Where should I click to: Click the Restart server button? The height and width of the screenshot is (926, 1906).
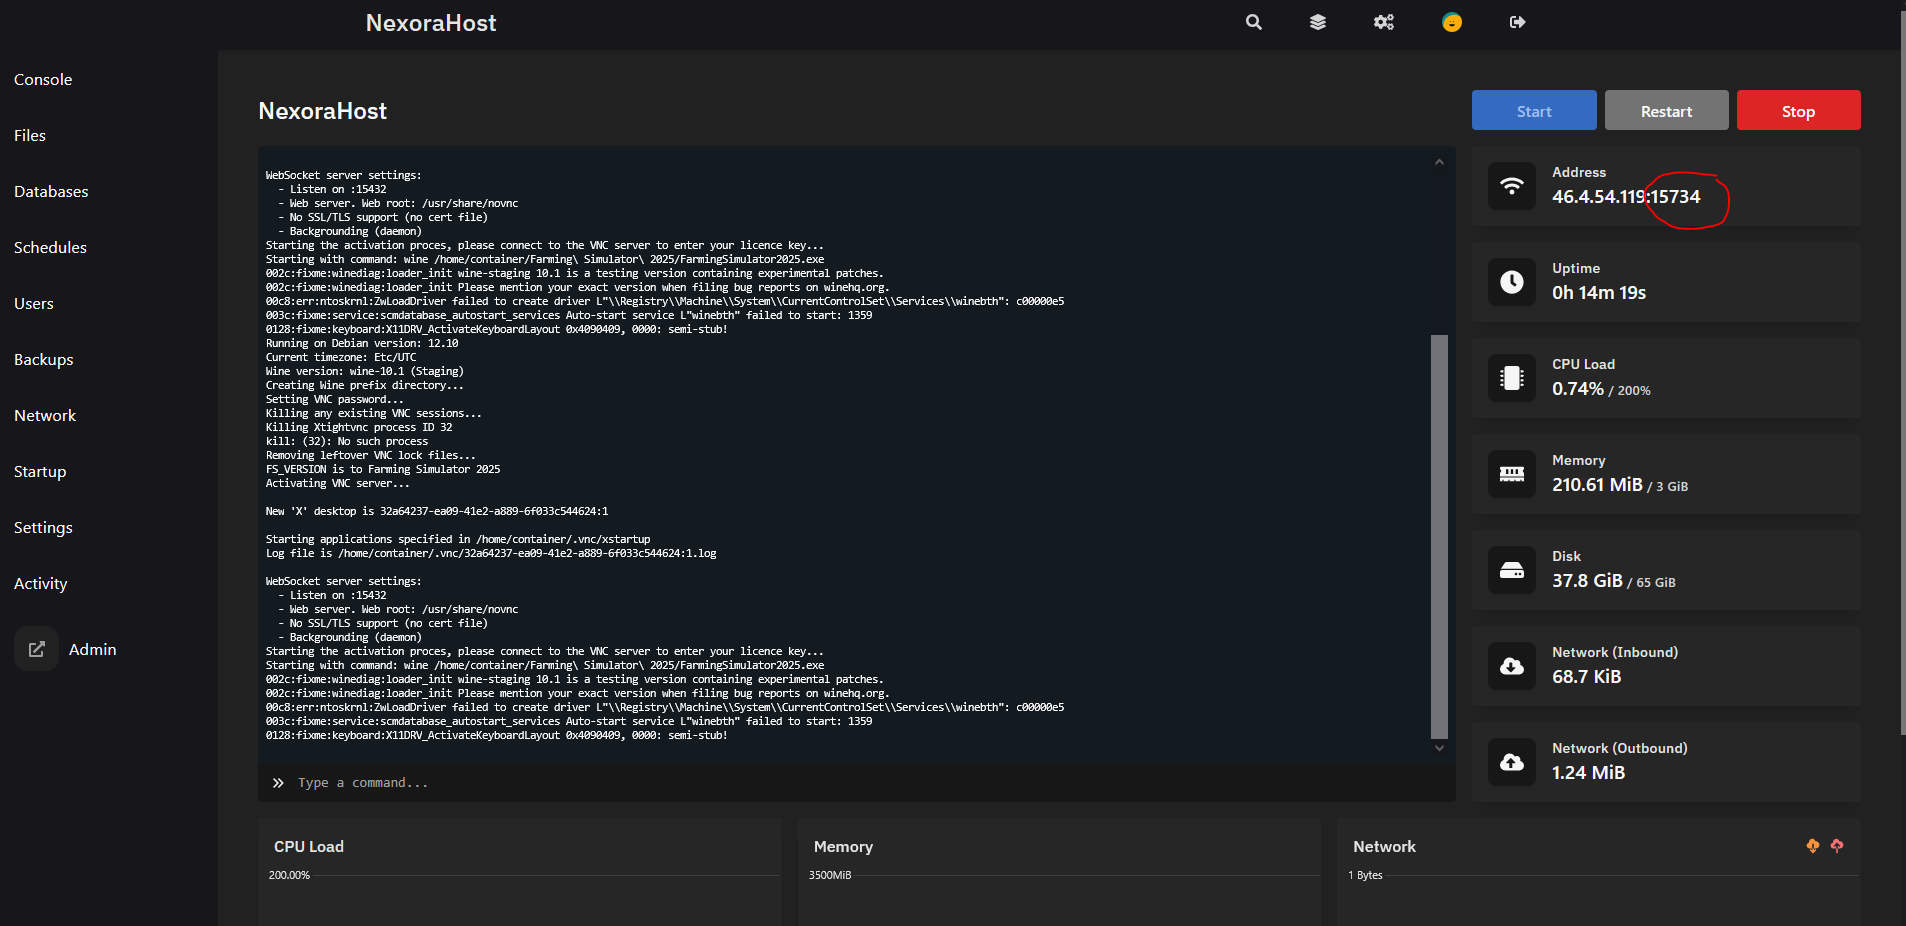point(1666,110)
